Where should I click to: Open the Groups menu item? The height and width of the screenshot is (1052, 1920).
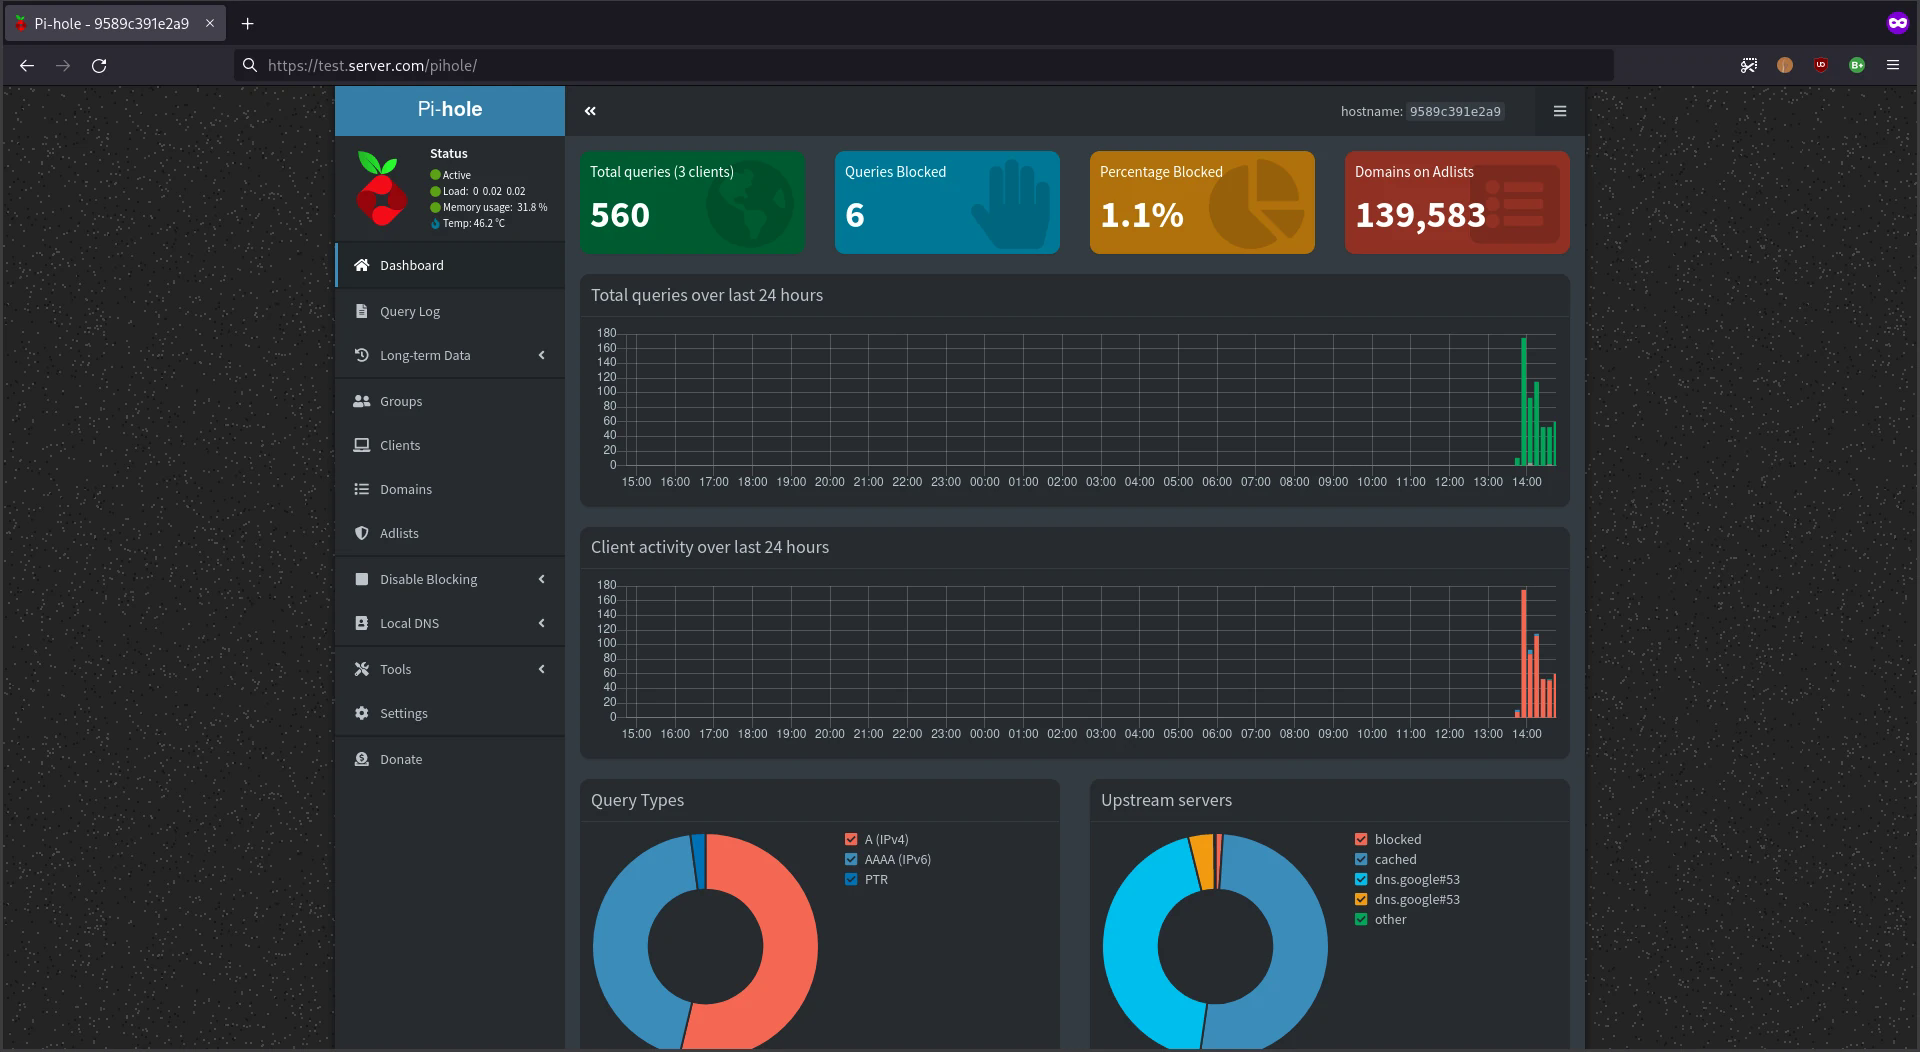[450, 401]
